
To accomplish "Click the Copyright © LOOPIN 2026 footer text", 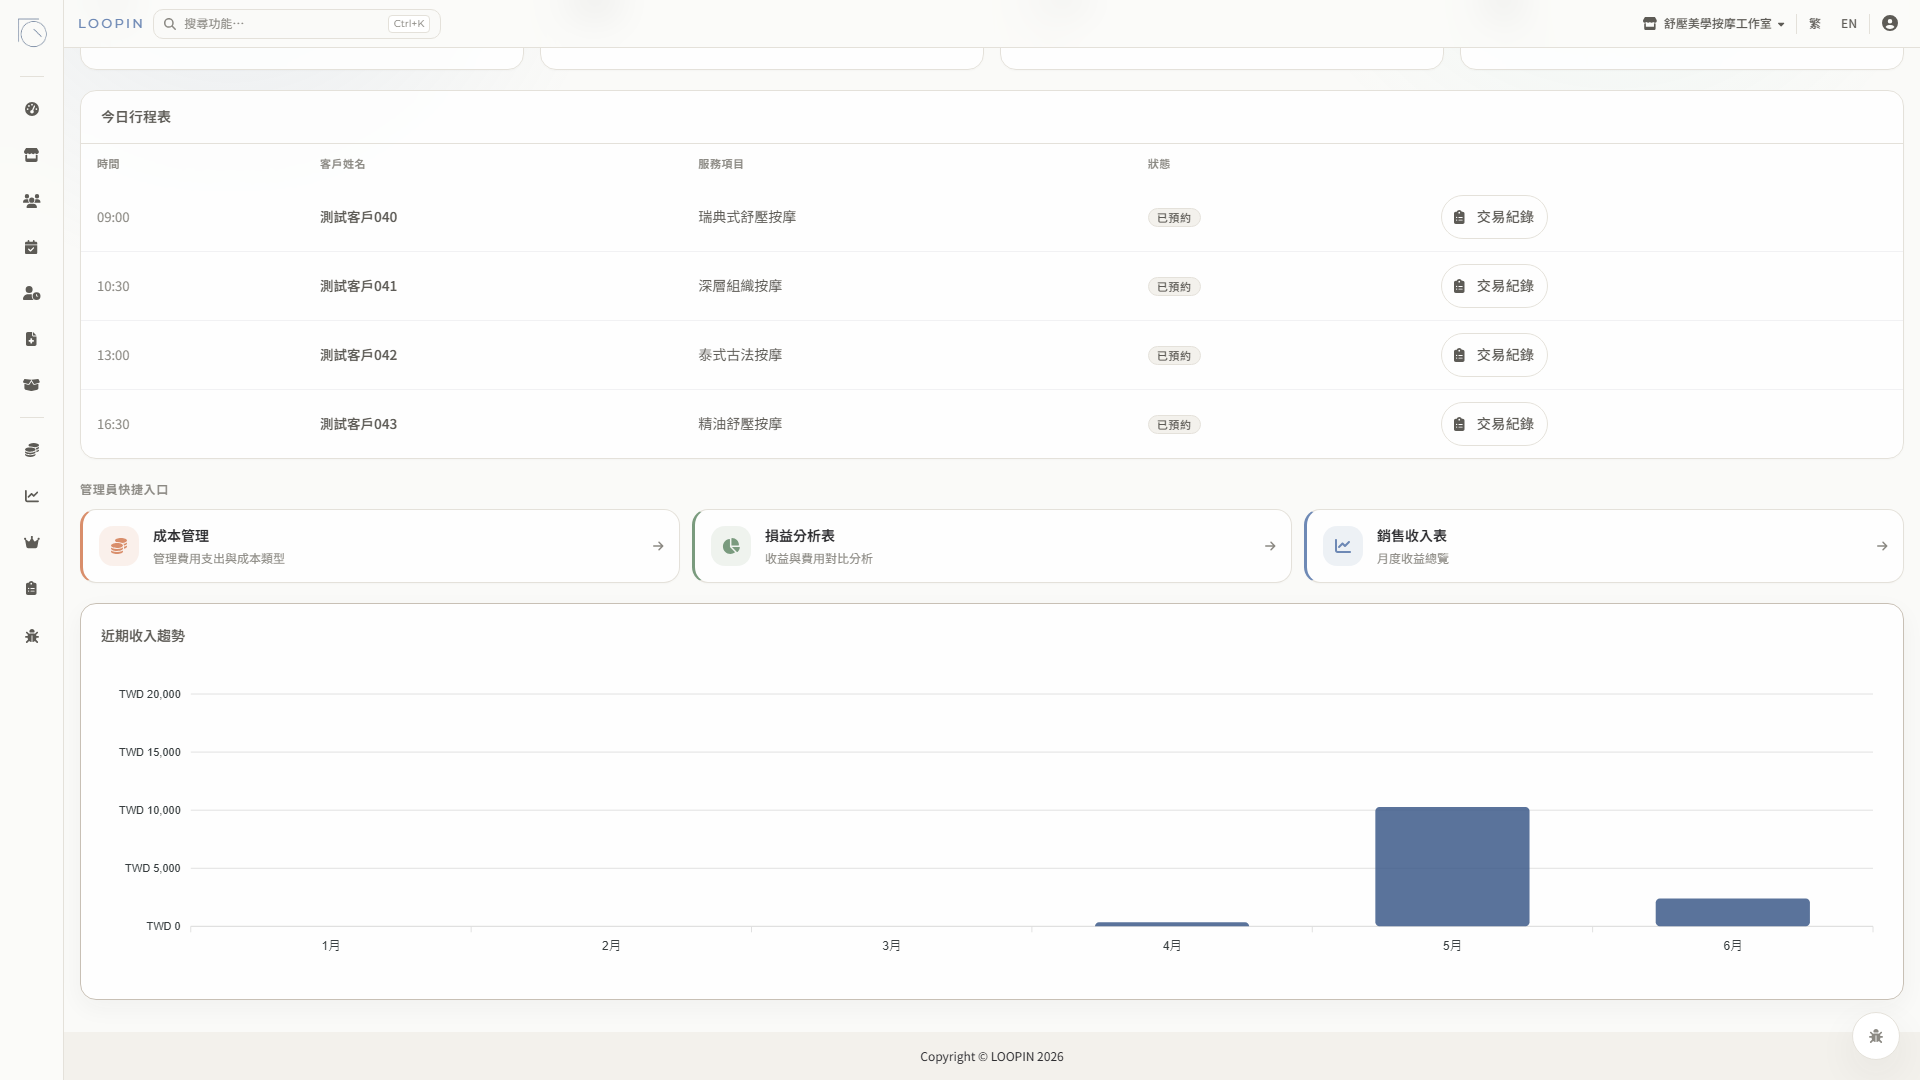I will pyautogui.click(x=992, y=1057).
